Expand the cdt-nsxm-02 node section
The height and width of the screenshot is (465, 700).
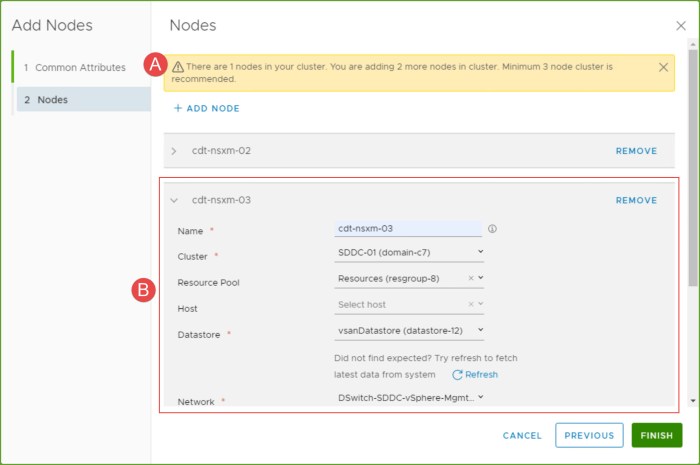174,151
